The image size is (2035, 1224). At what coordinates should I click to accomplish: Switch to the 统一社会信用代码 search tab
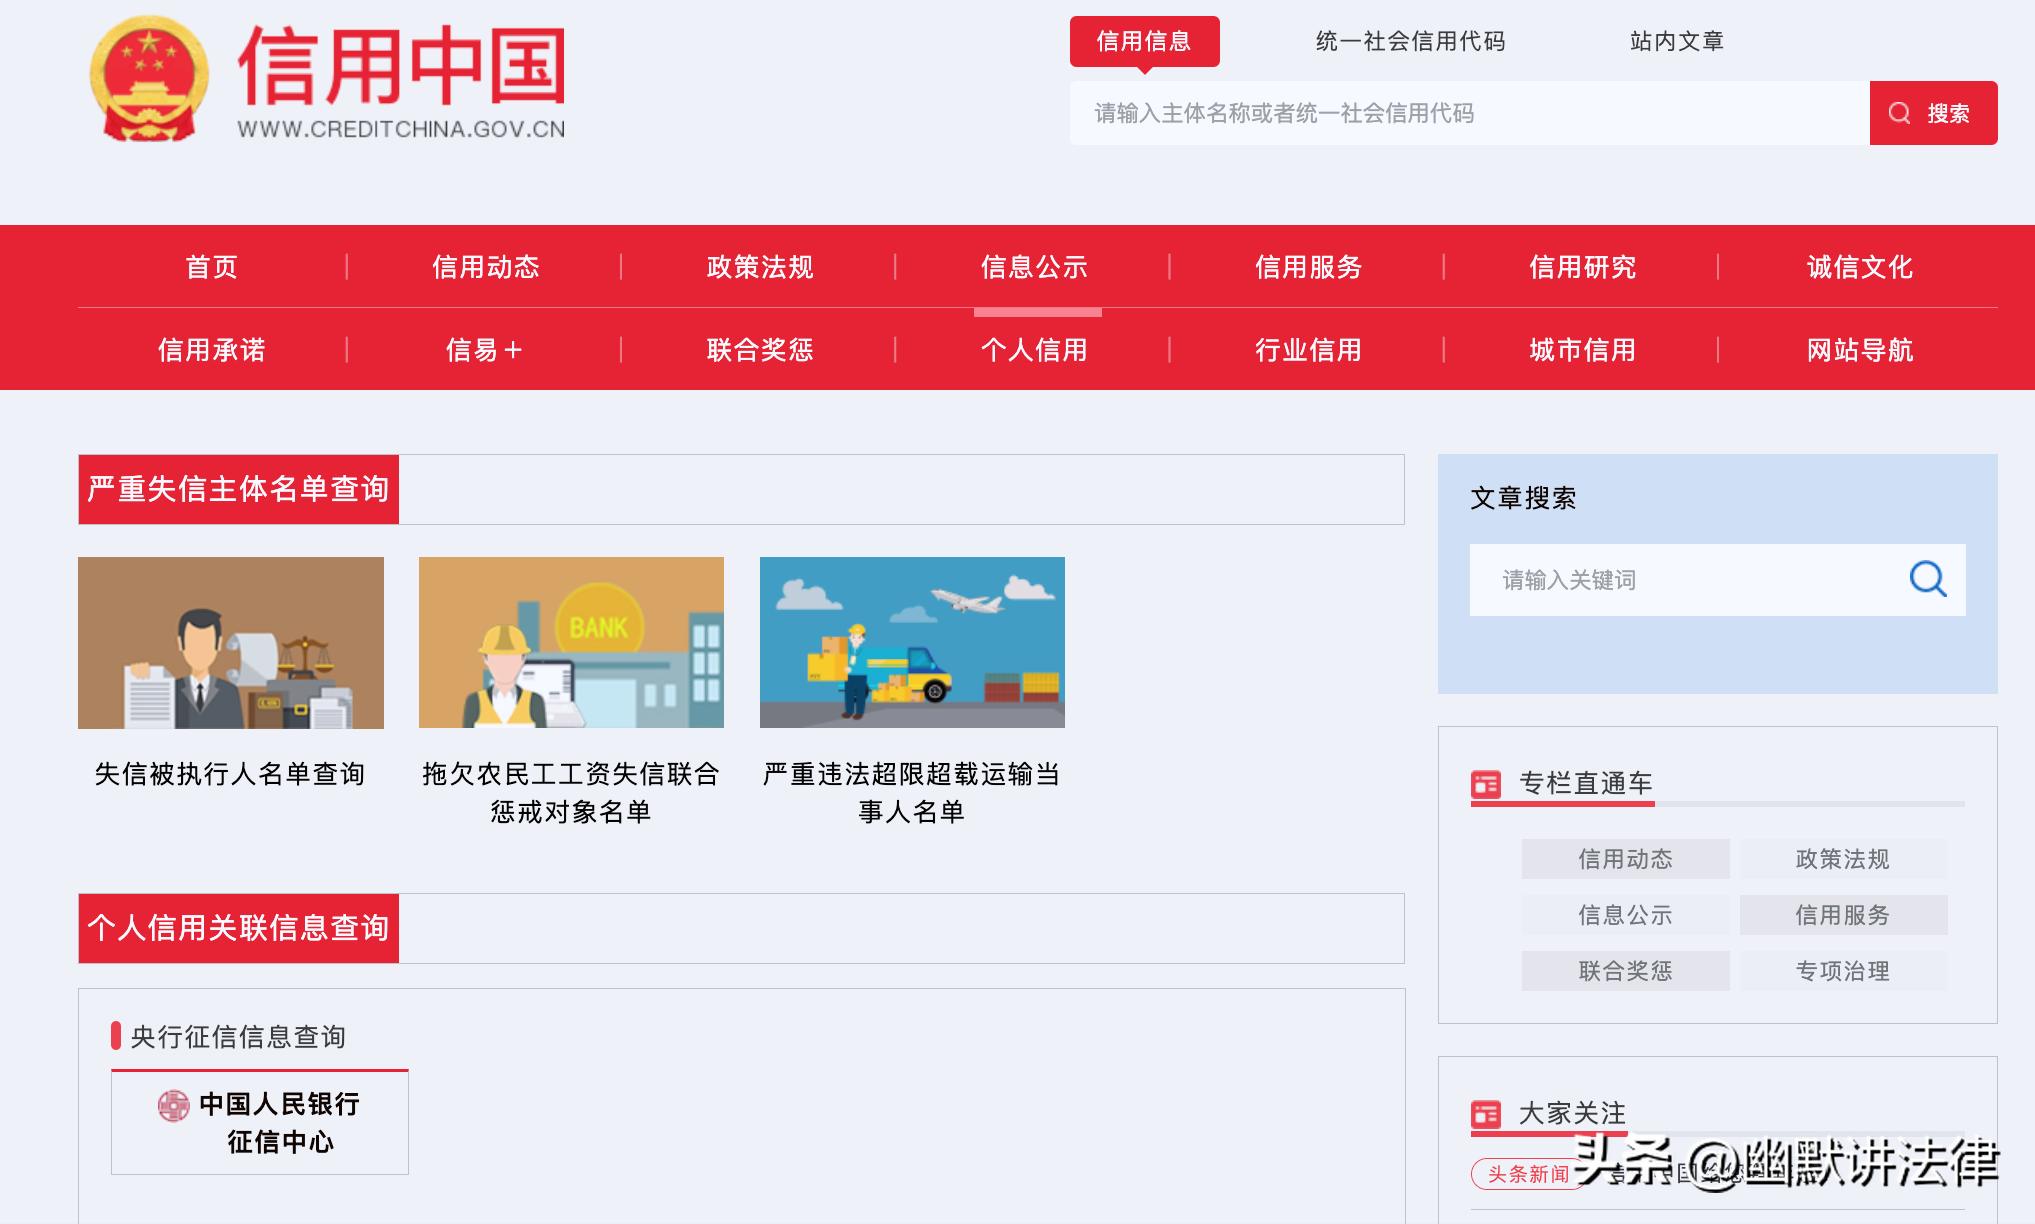(1410, 42)
